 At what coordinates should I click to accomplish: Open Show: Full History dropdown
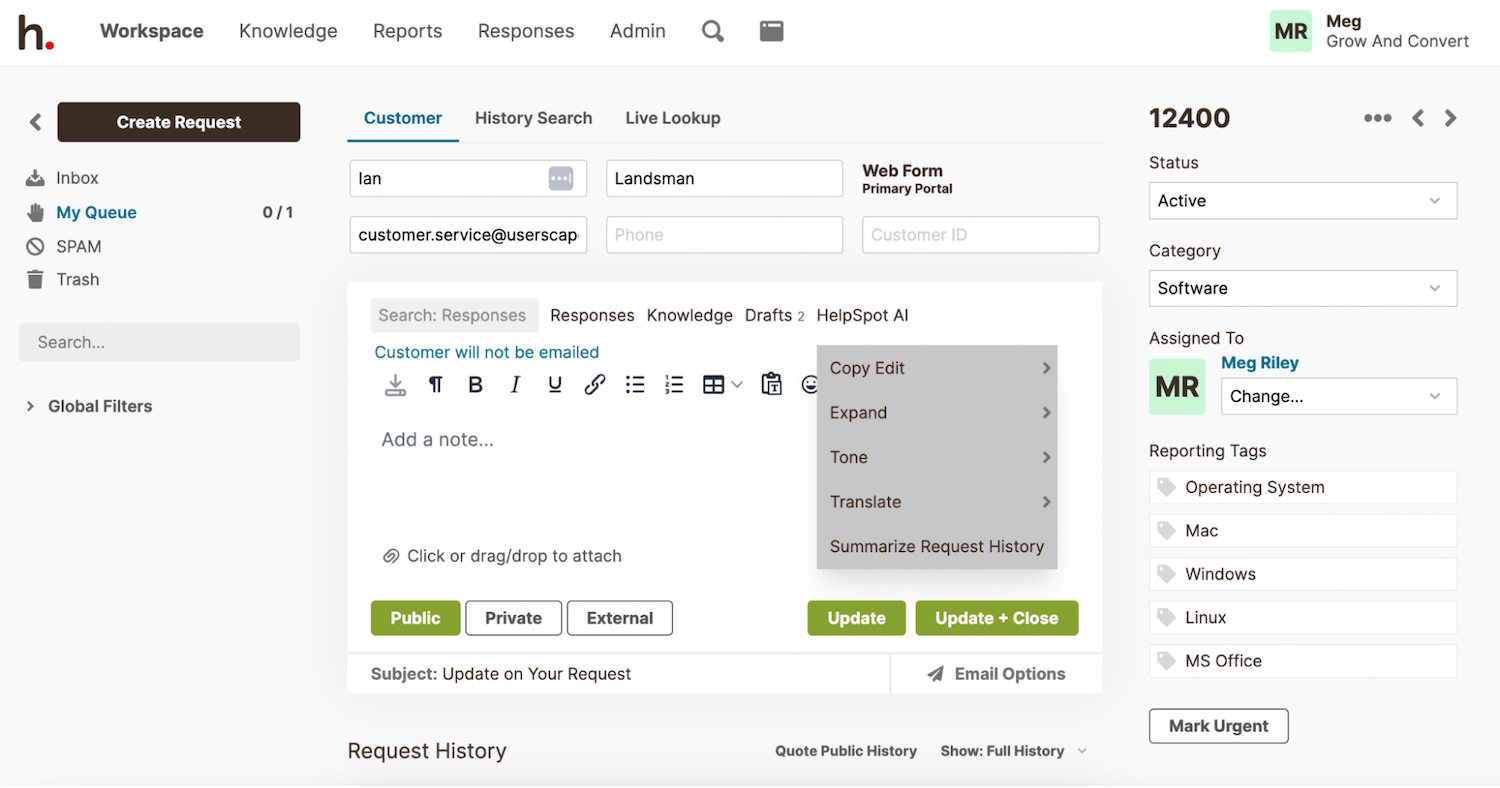1013,751
